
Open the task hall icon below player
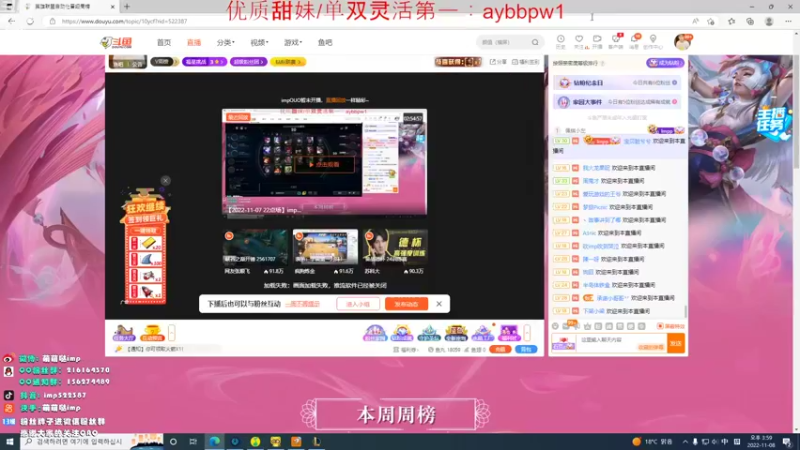pos(124,333)
